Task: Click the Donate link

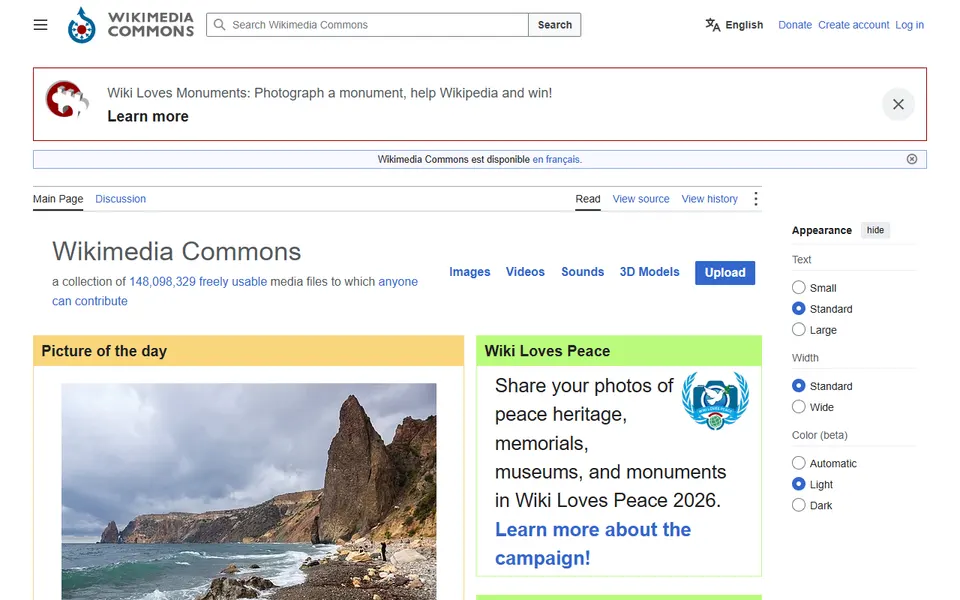Action: click(x=795, y=25)
